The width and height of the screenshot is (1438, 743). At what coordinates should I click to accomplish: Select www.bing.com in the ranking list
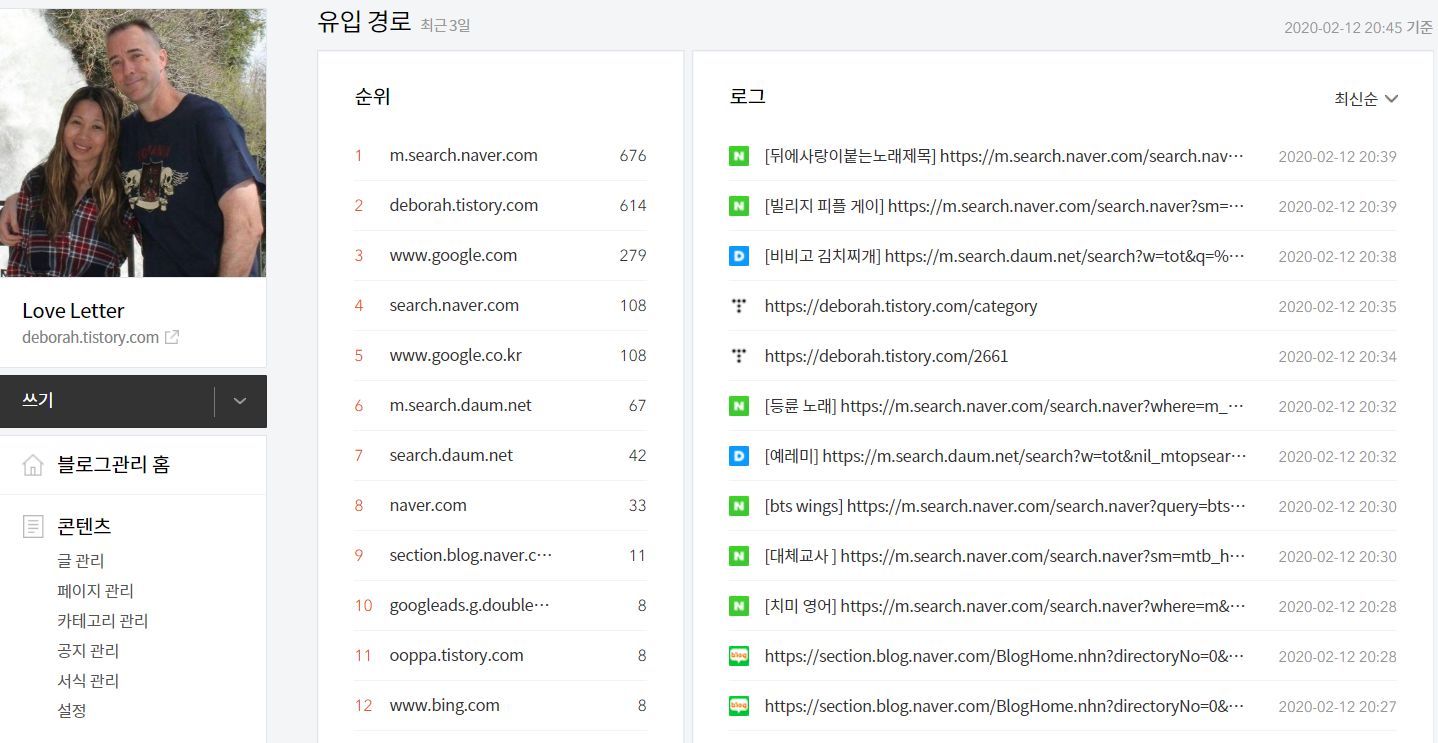(445, 705)
